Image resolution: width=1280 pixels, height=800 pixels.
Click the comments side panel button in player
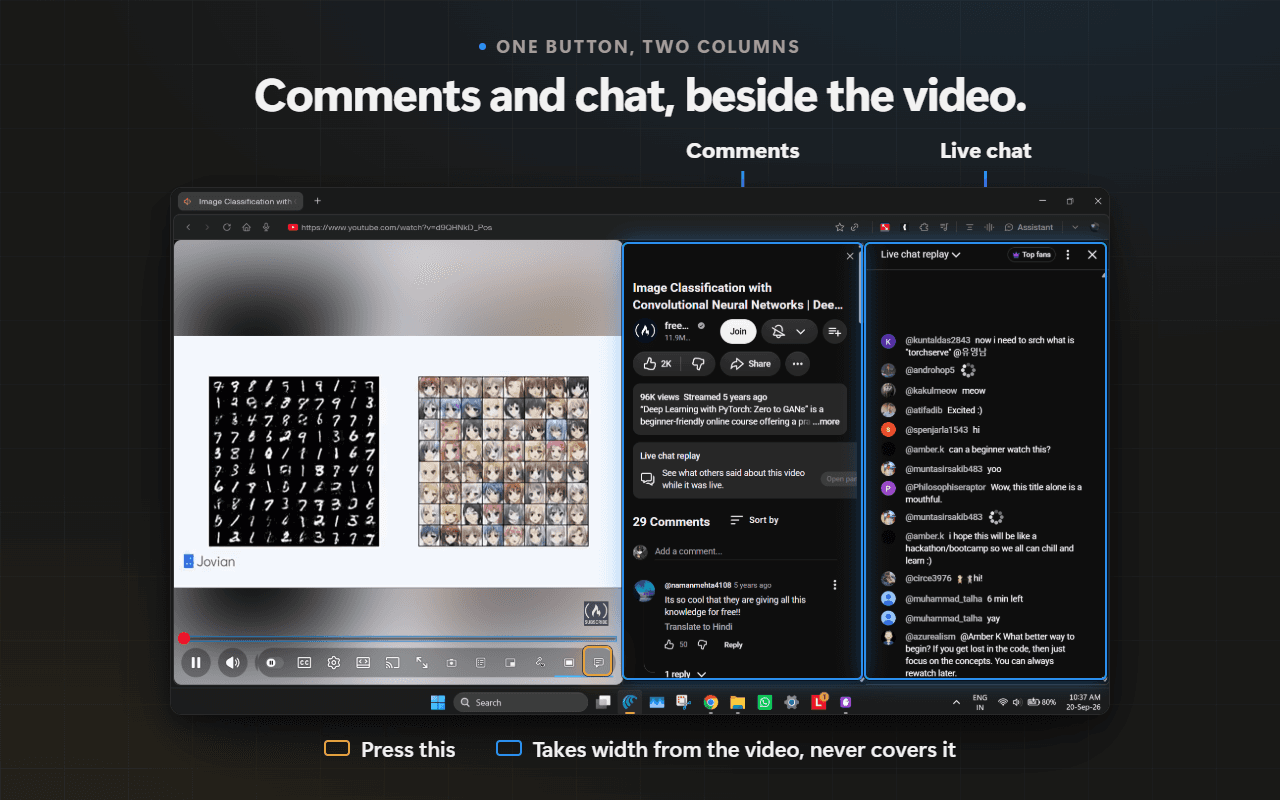click(x=598, y=662)
